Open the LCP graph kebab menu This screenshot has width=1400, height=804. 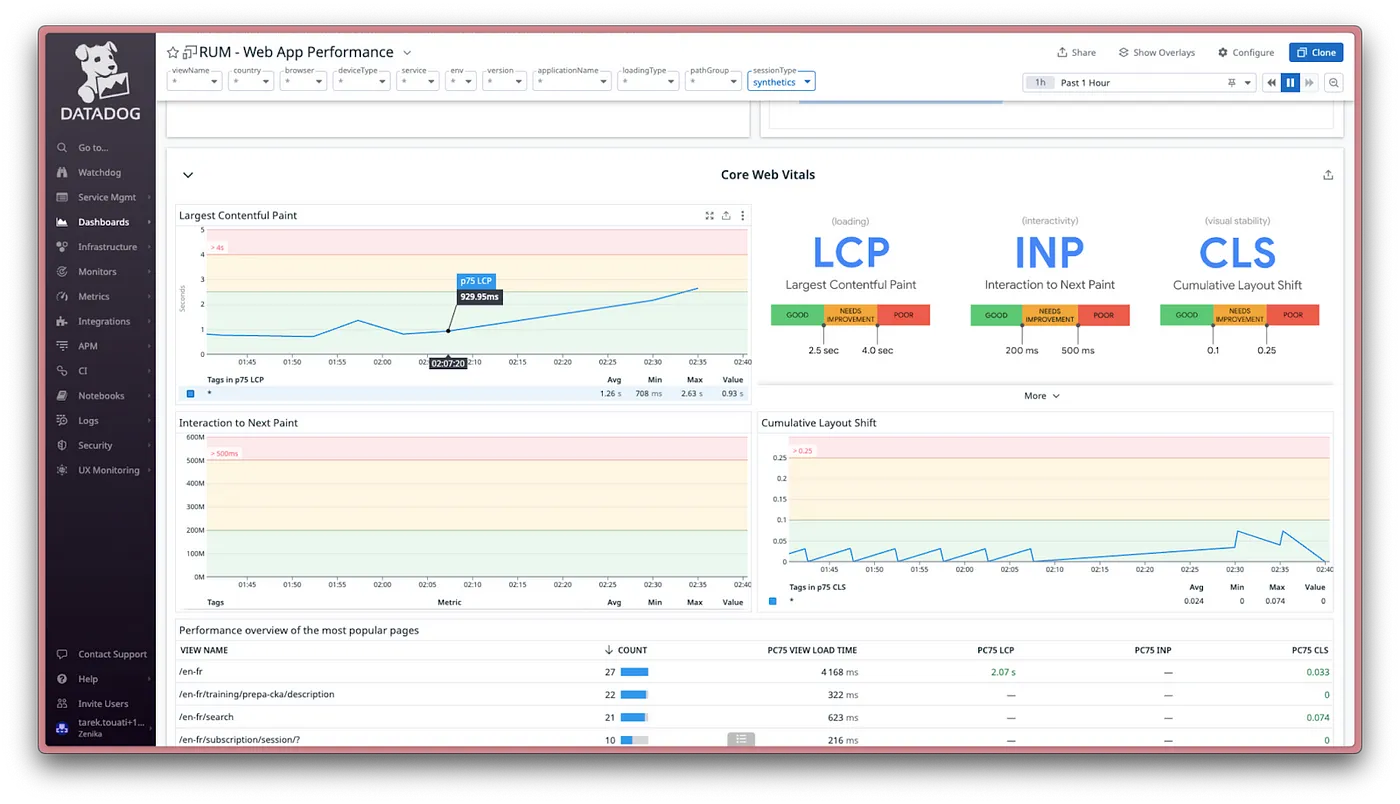tap(742, 215)
